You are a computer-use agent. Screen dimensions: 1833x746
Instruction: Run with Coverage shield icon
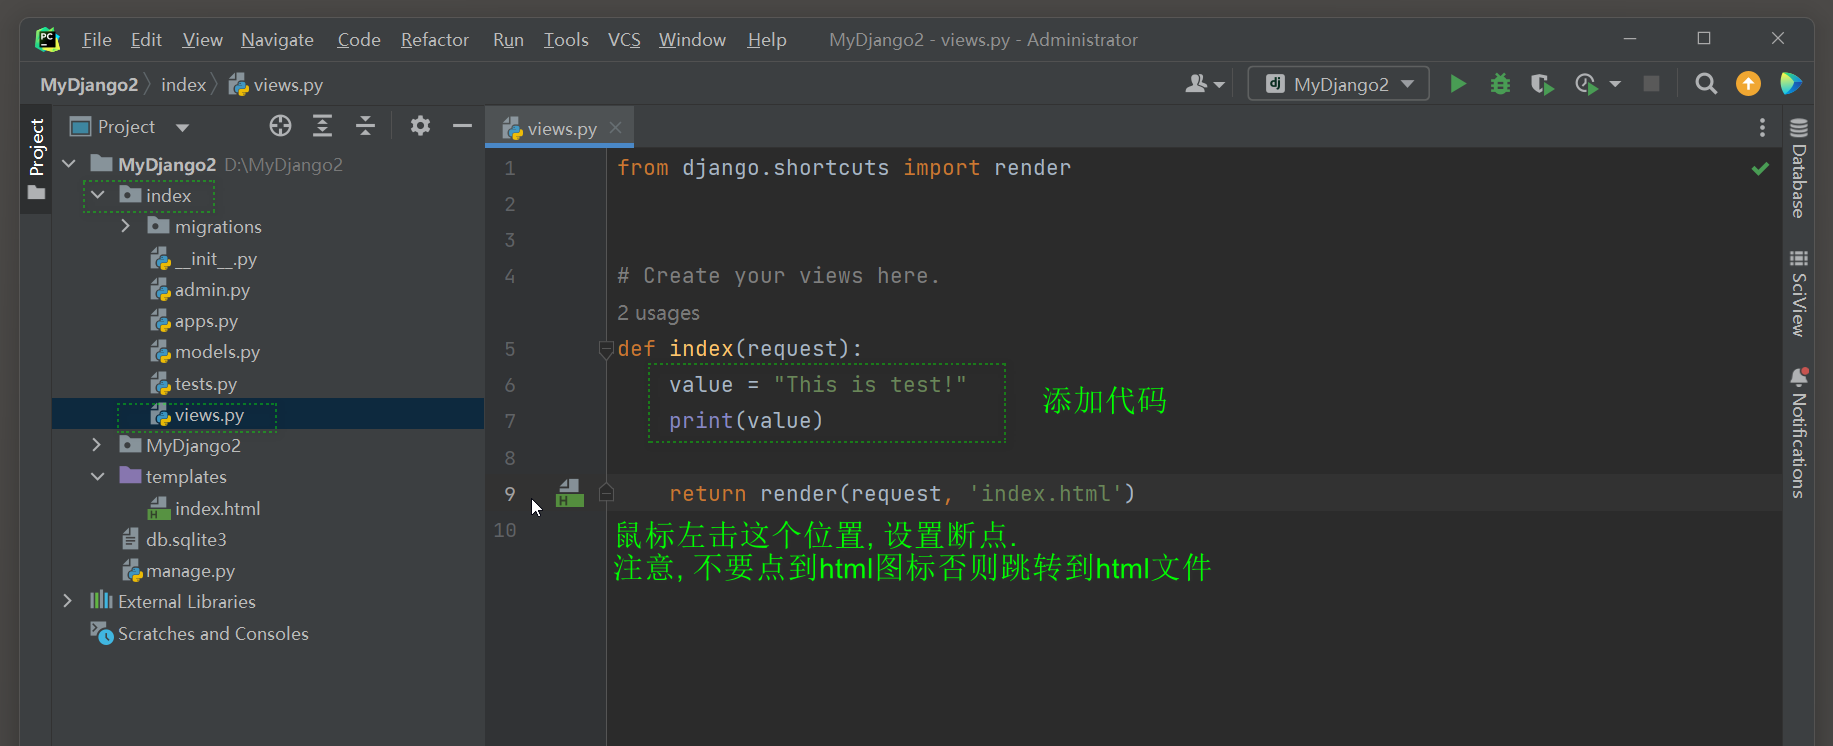pos(1542,84)
